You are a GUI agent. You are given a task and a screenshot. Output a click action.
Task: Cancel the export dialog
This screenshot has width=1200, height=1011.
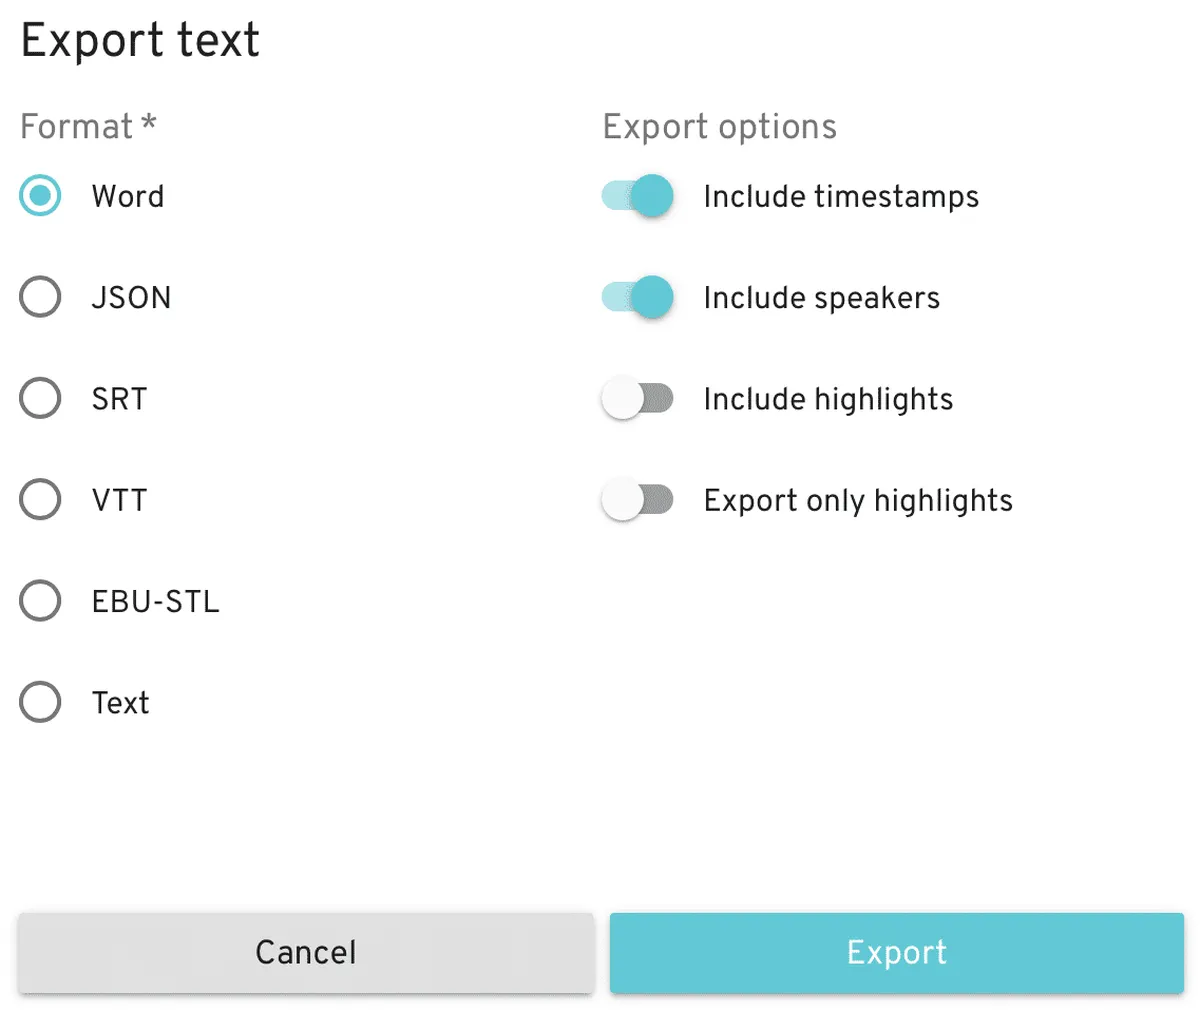(x=305, y=952)
